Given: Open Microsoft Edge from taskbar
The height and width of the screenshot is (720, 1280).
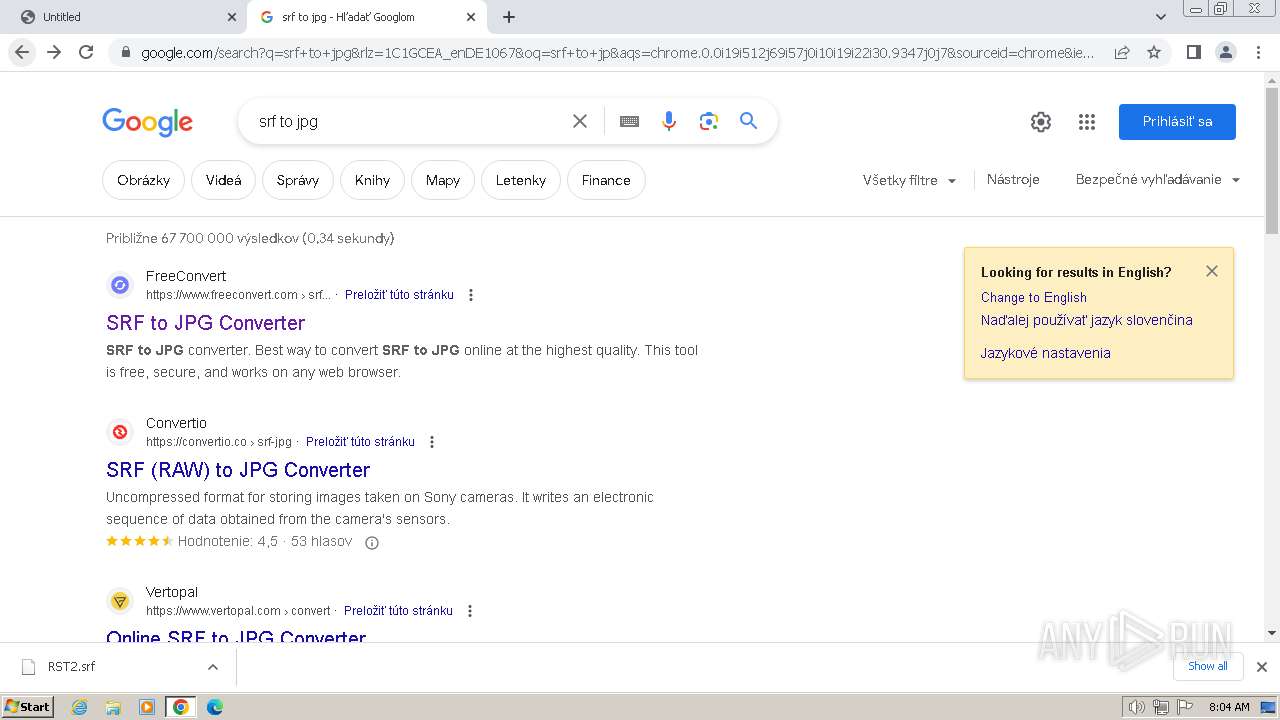Looking at the screenshot, I should point(214,707).
